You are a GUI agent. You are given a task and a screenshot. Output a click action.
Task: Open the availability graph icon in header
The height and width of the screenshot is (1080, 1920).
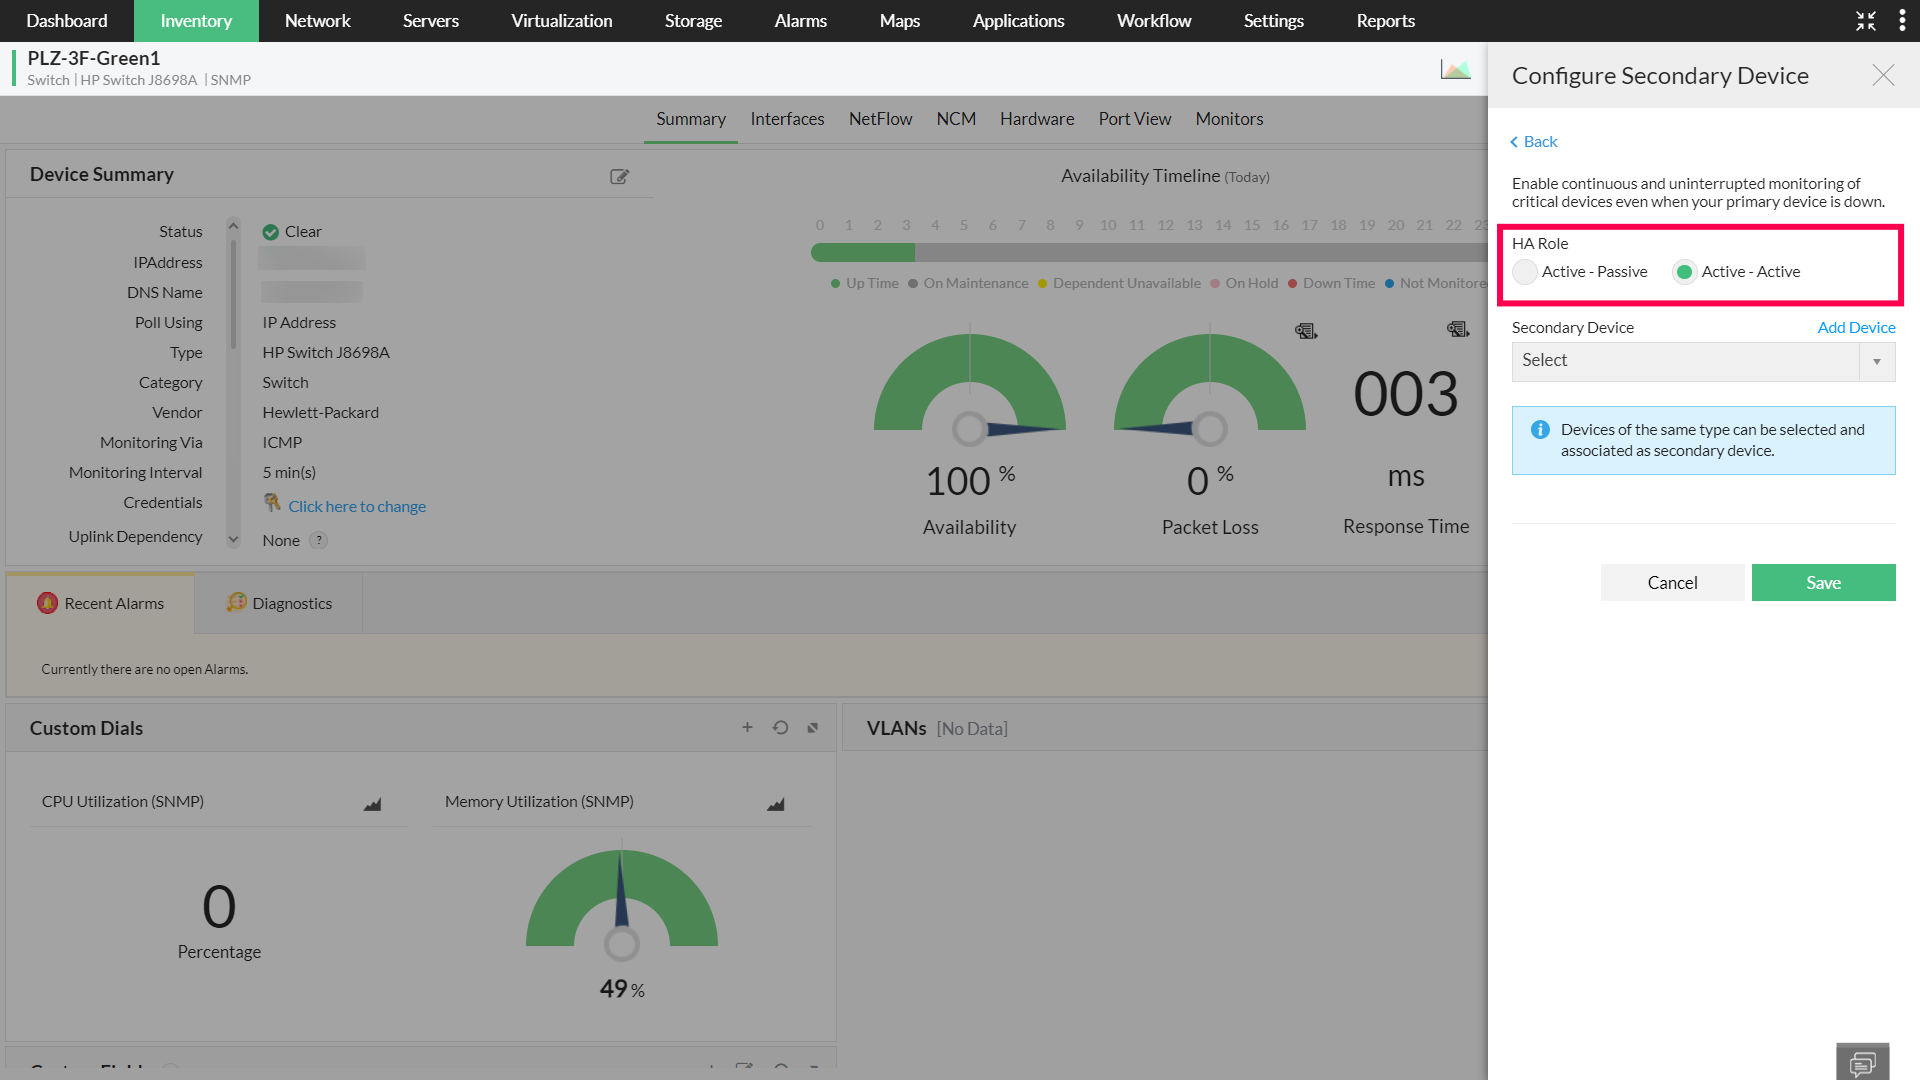[1455, 70]
